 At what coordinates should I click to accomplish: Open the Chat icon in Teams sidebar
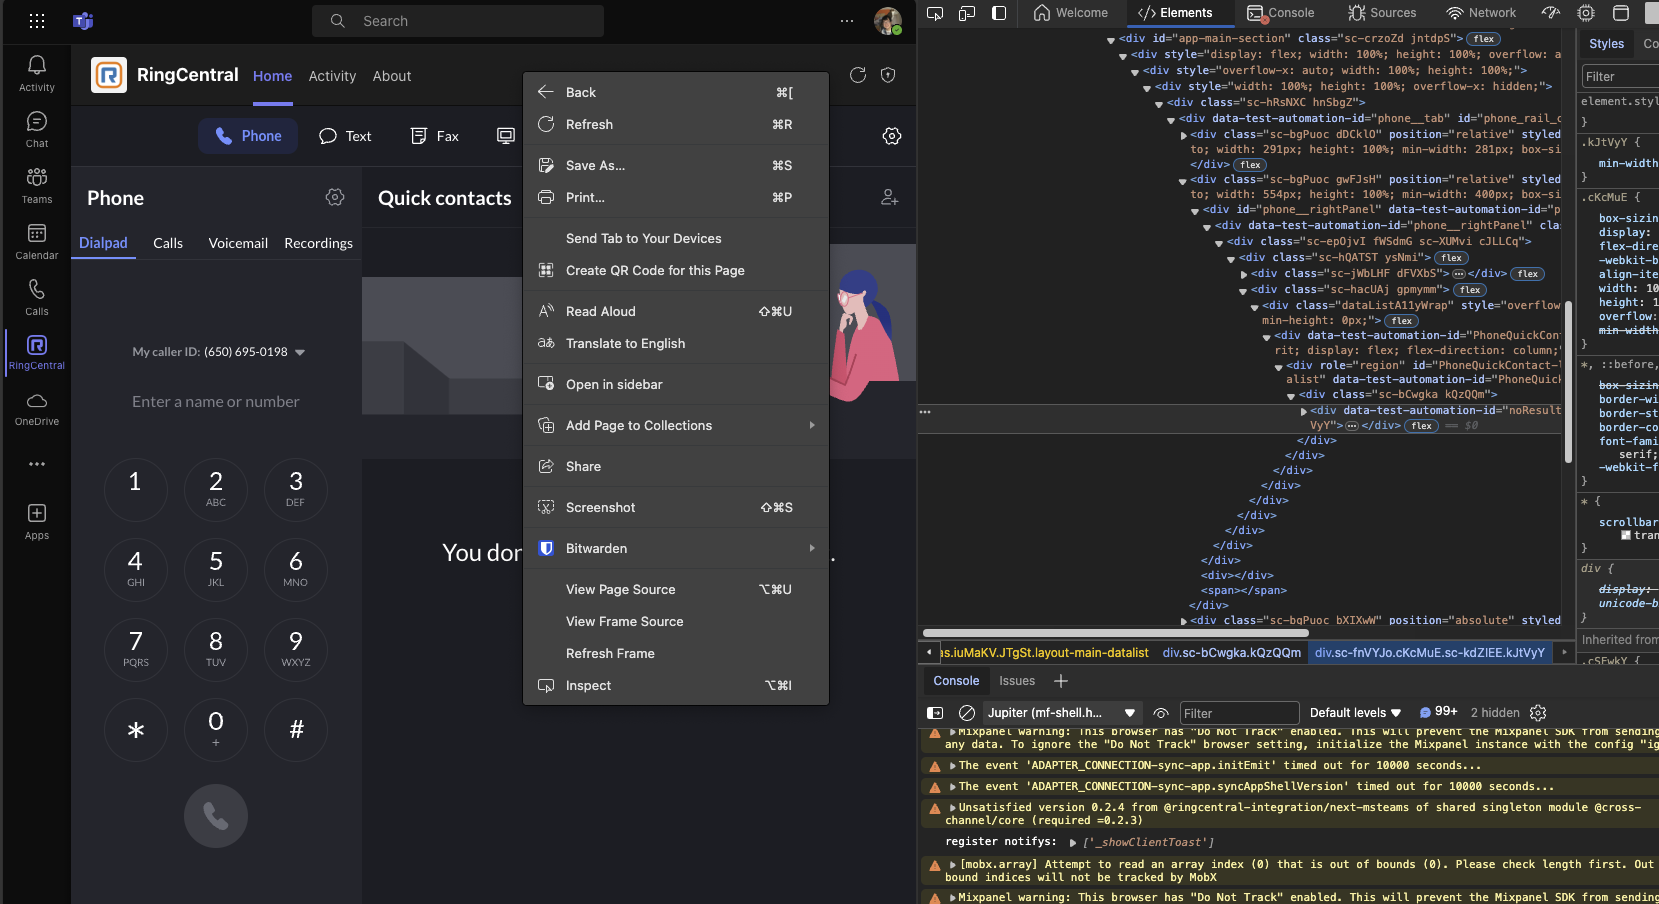pyautogui.click(x=37, y=129)
